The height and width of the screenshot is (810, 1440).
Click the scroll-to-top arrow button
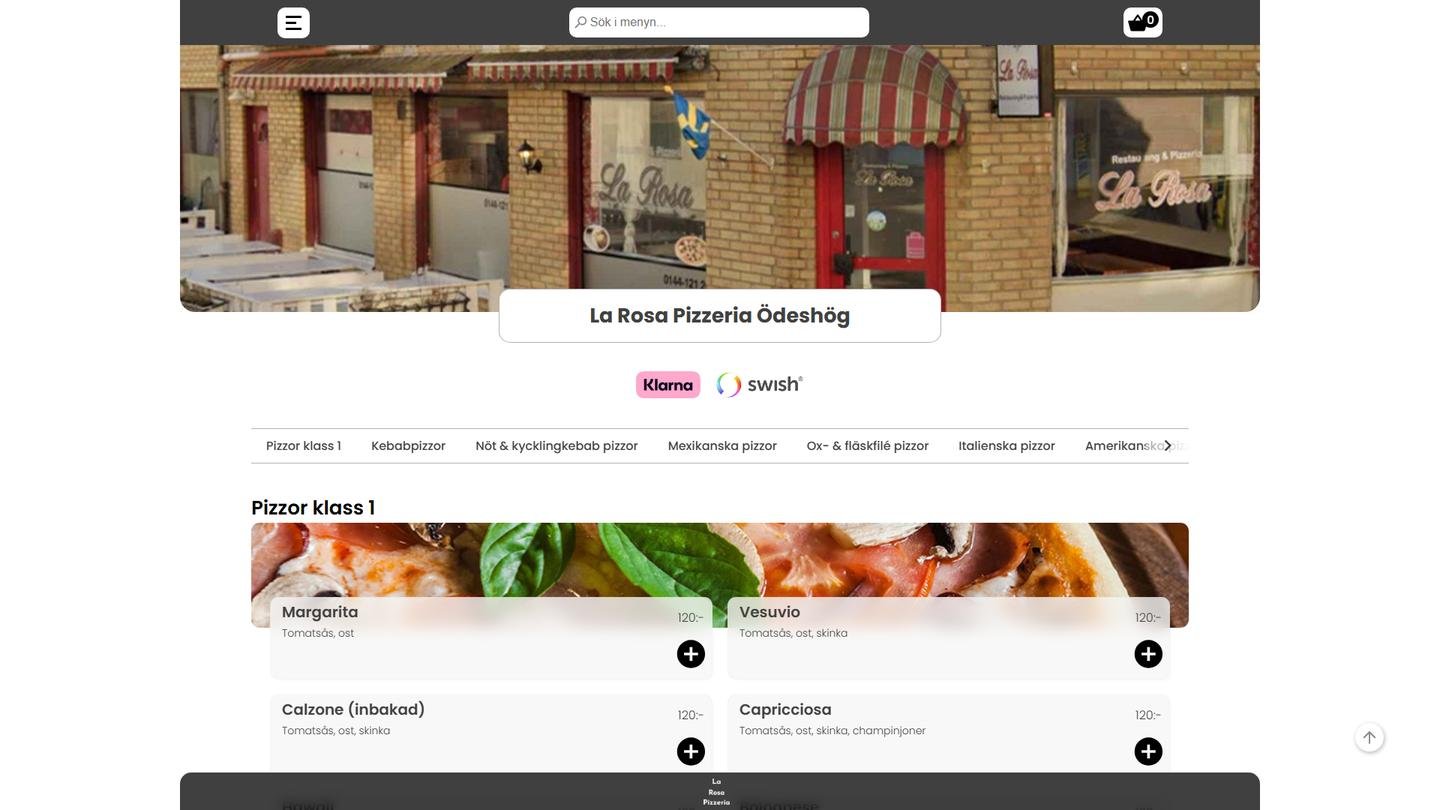coord(1370,738)
